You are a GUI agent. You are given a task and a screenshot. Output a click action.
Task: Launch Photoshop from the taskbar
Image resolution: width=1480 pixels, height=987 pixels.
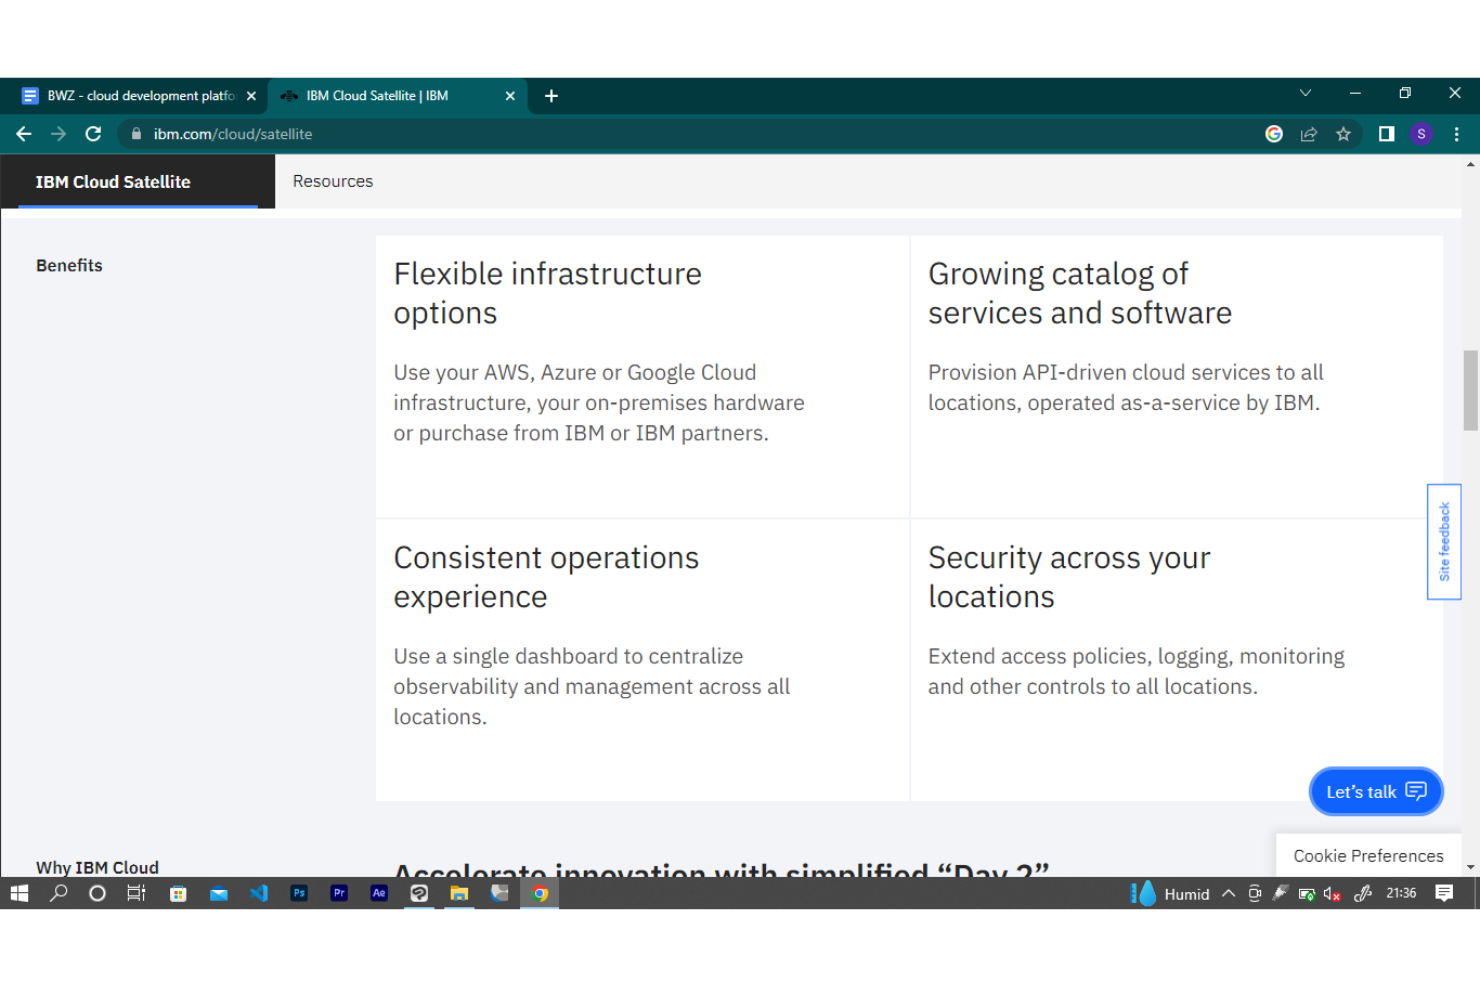point(299,893)
